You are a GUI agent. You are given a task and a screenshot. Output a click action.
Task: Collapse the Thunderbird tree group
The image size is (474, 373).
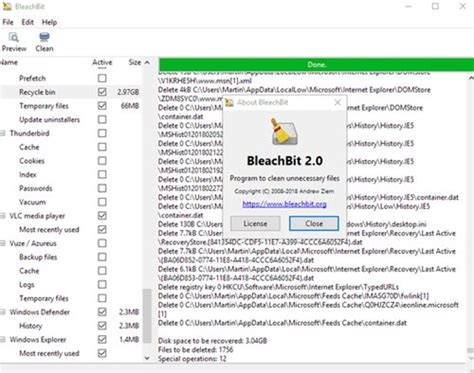click(3, 133)
